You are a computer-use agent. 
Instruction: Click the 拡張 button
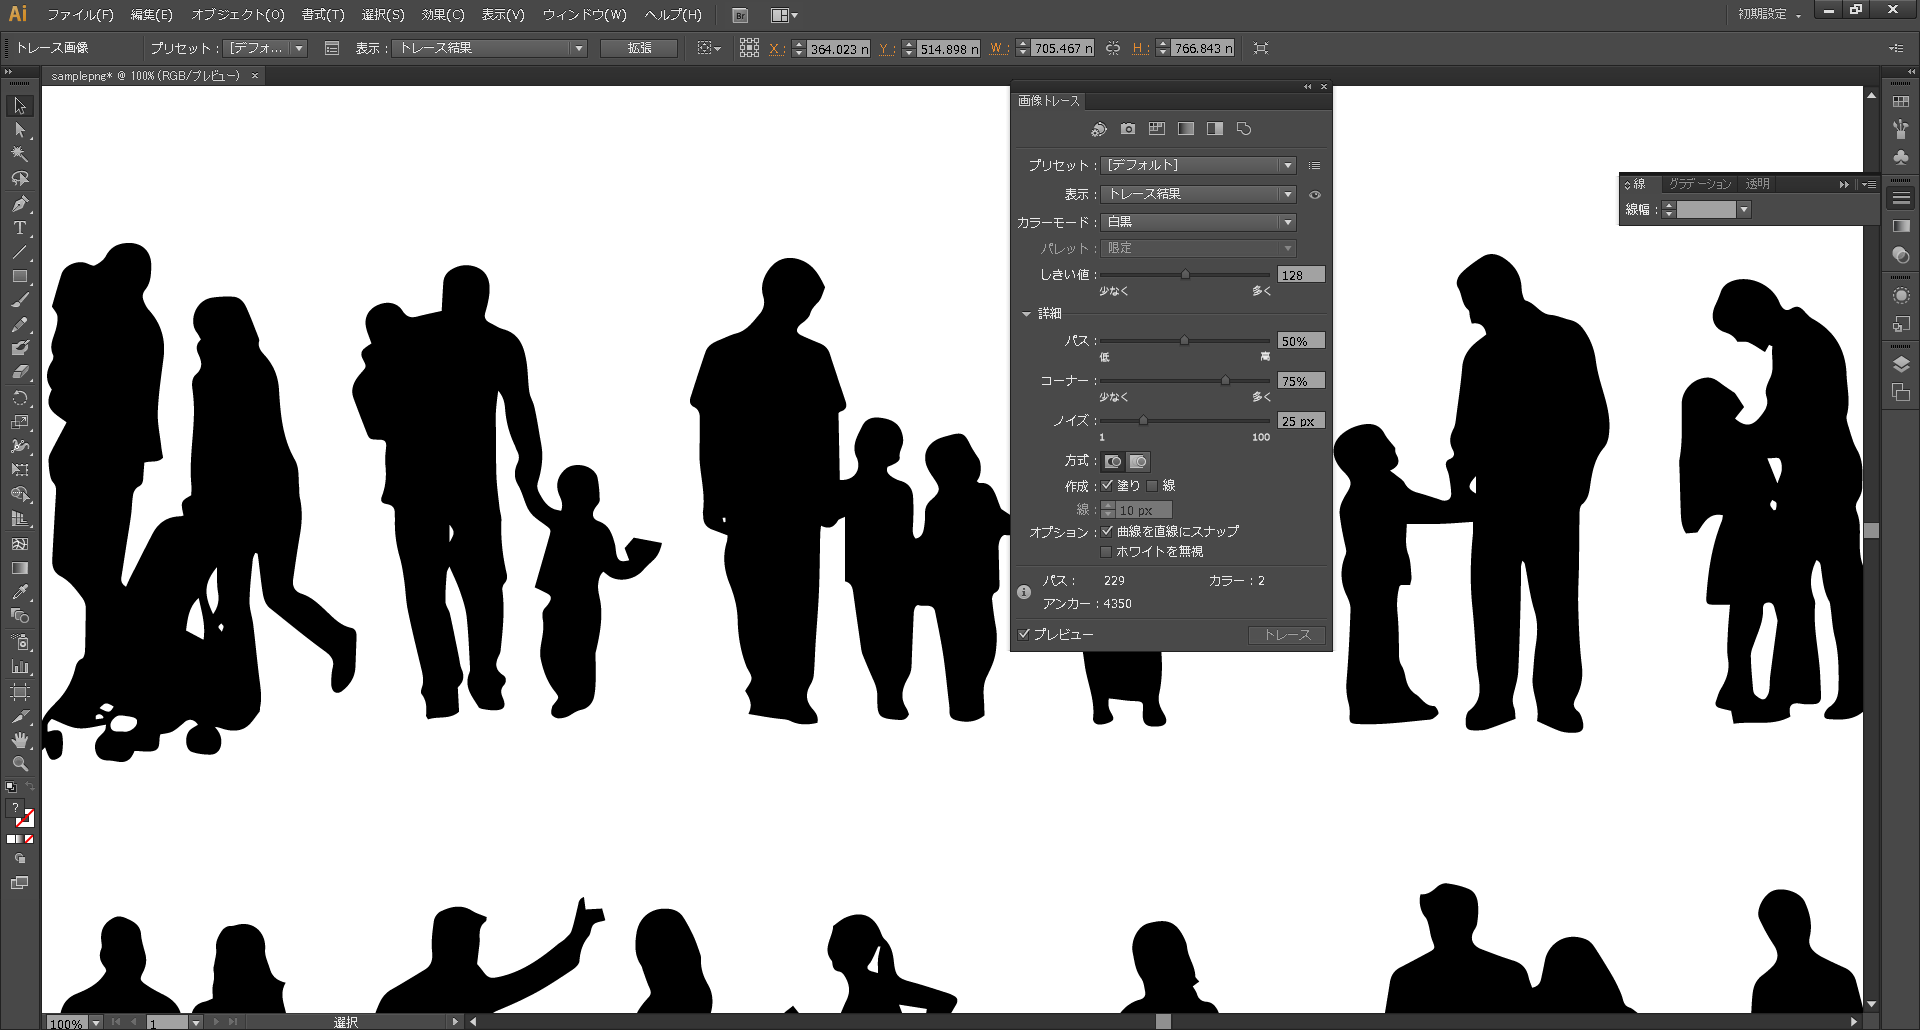(639, 48)
